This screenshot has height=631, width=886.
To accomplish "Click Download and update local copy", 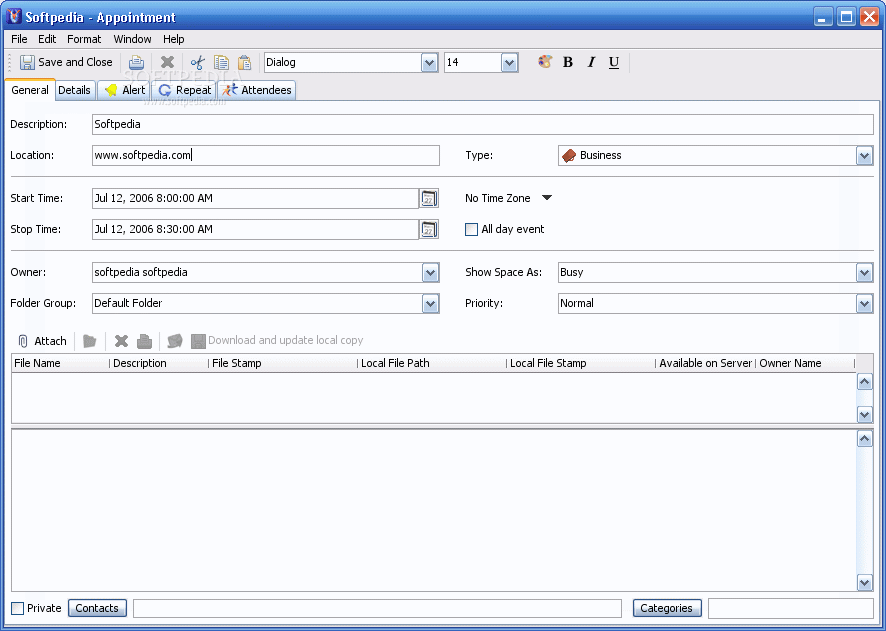I will coord(277,341).
